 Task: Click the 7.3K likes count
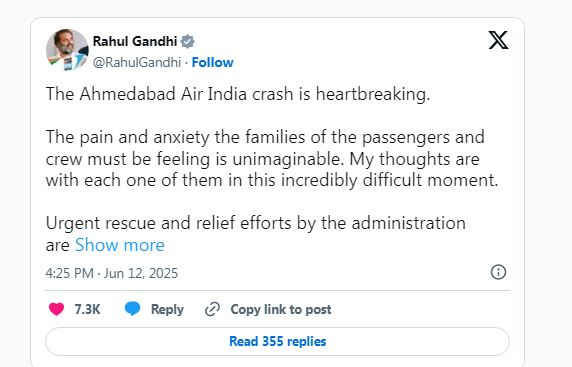tap(88, 309)
